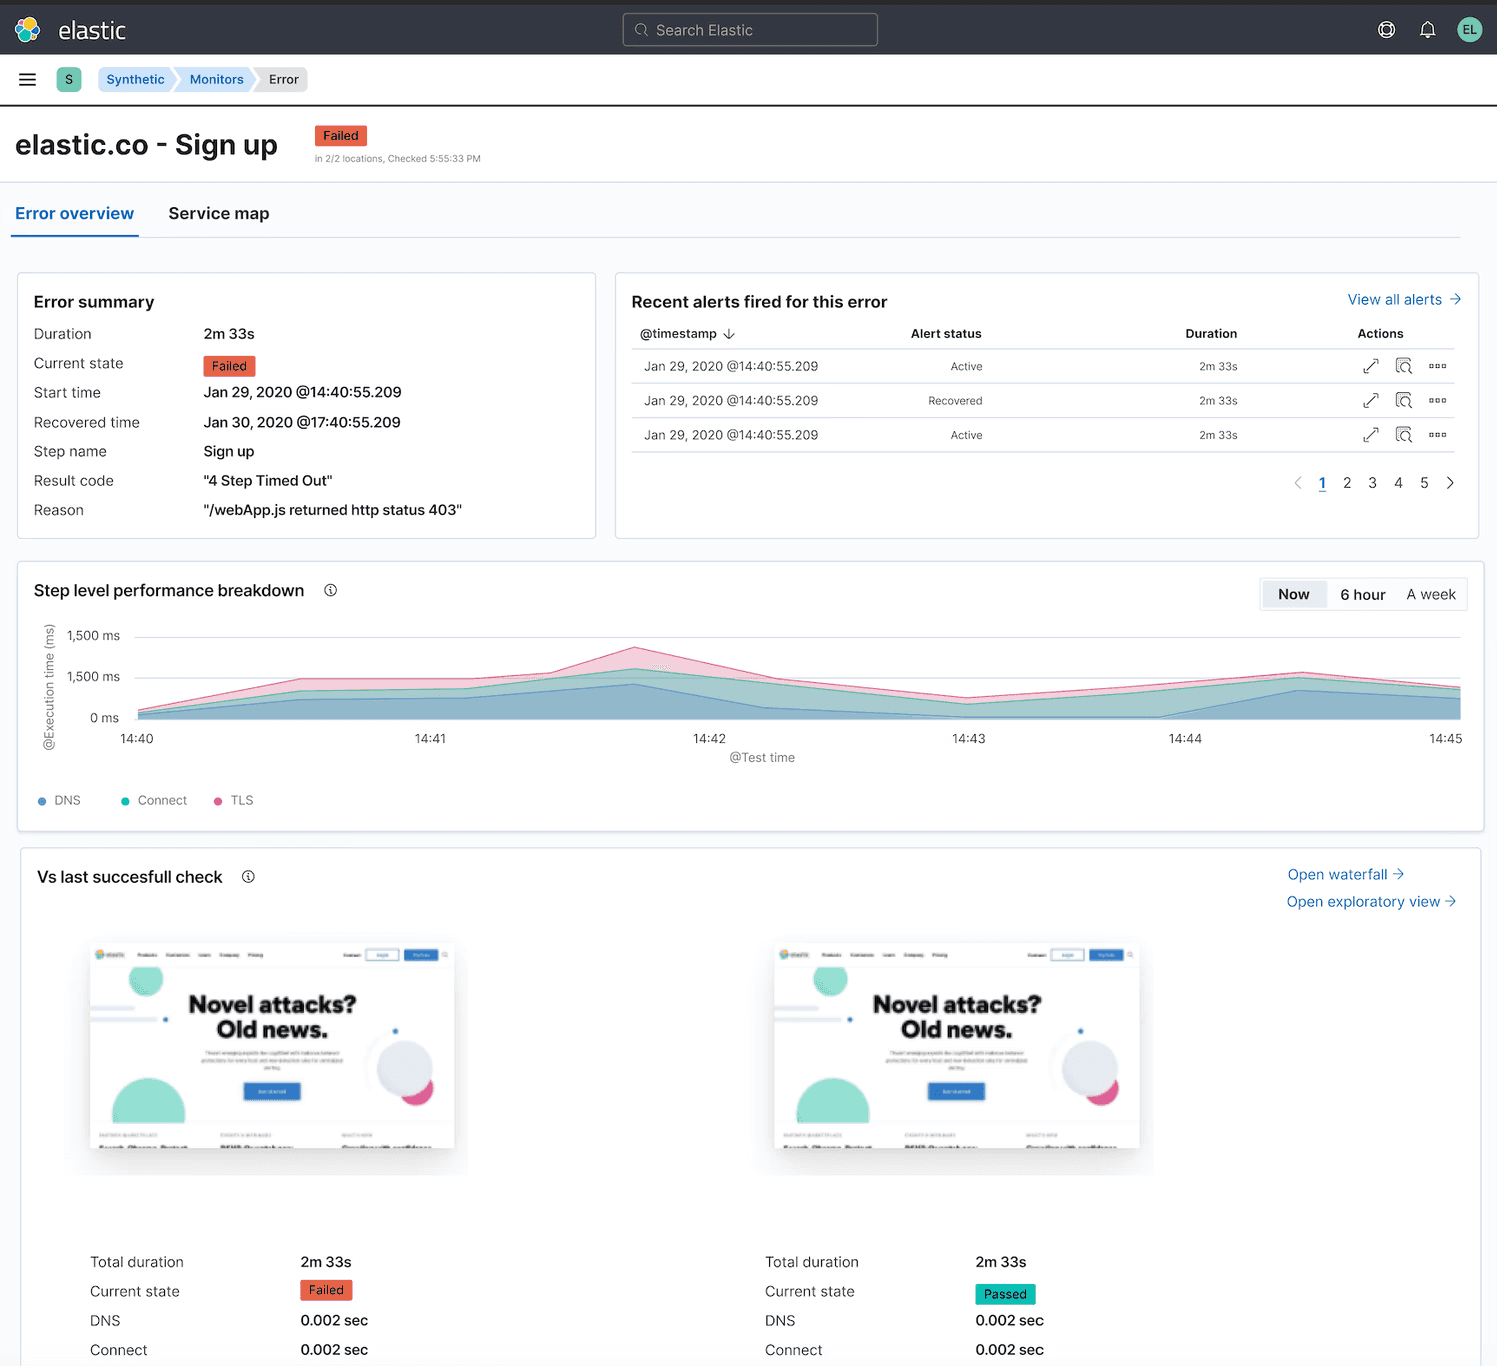This screenshot has height=1366, width=1497.
Task: Open exploratory view link
Action: click(1371, 901)
